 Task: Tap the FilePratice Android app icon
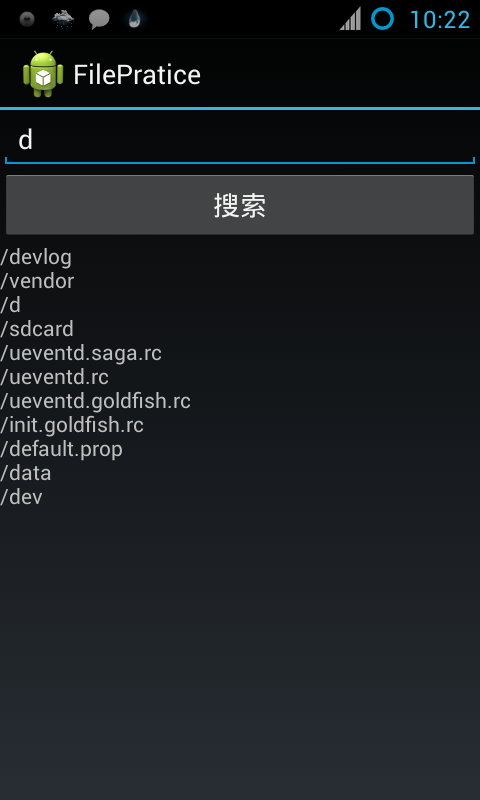point(43,74)
